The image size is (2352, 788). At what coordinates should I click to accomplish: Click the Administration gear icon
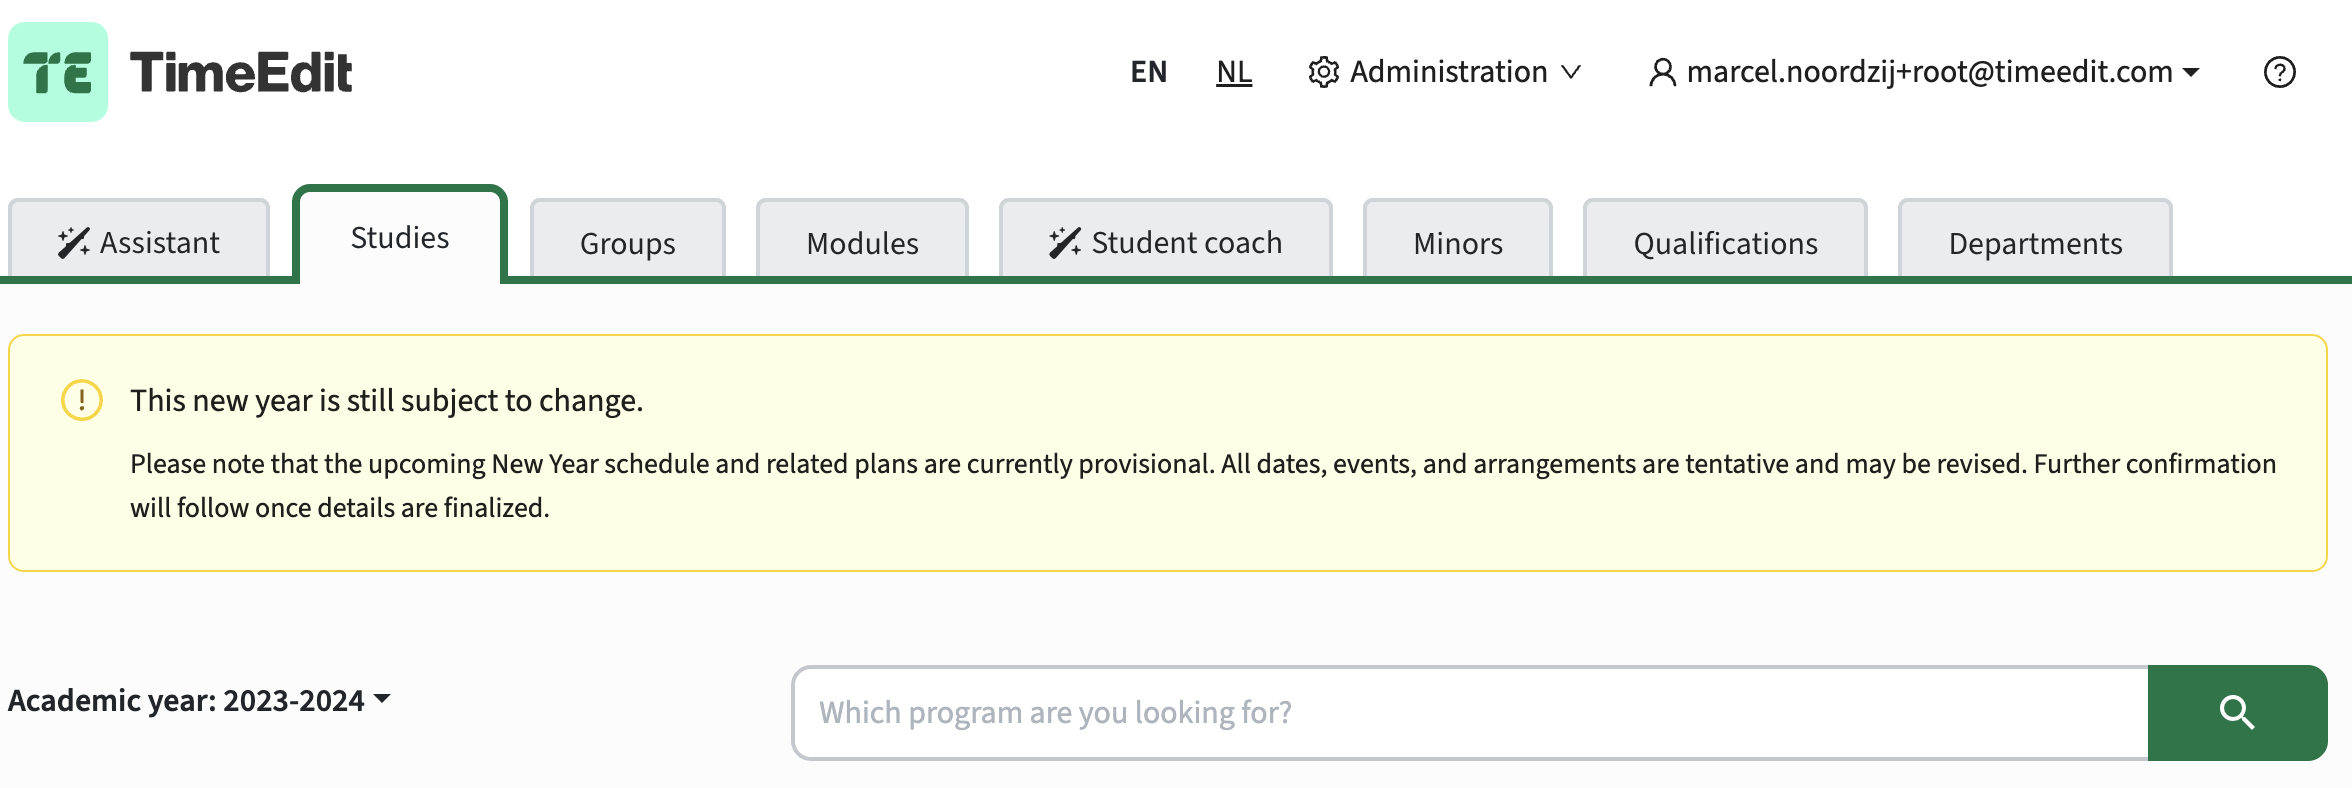(1323, 72)
